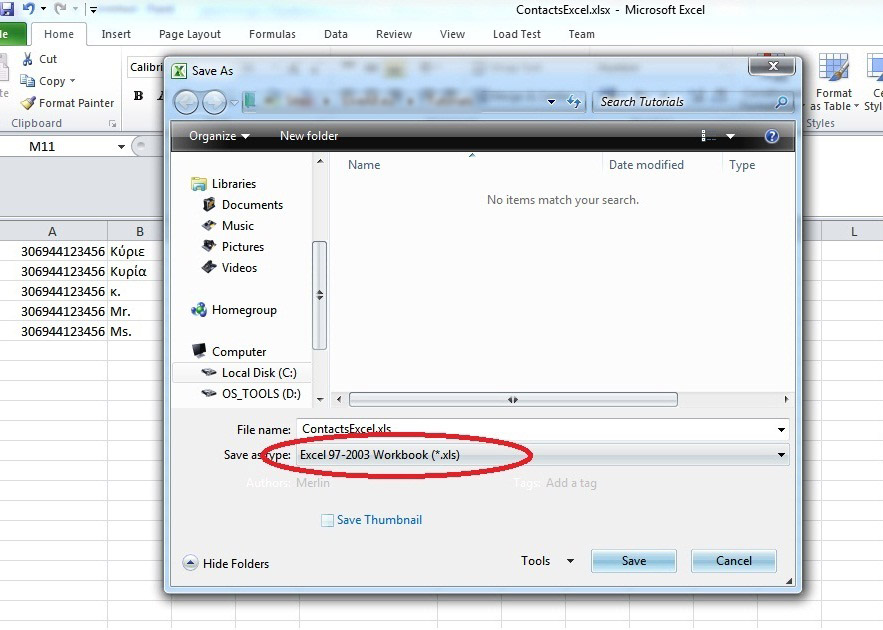
Task: Refresh the Save As folder location
Action: pos(574,102)
